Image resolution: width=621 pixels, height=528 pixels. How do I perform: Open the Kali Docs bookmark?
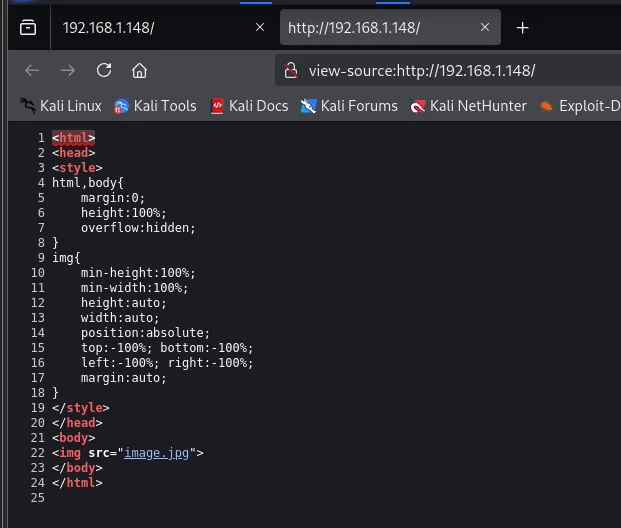(x=249, y=106)
